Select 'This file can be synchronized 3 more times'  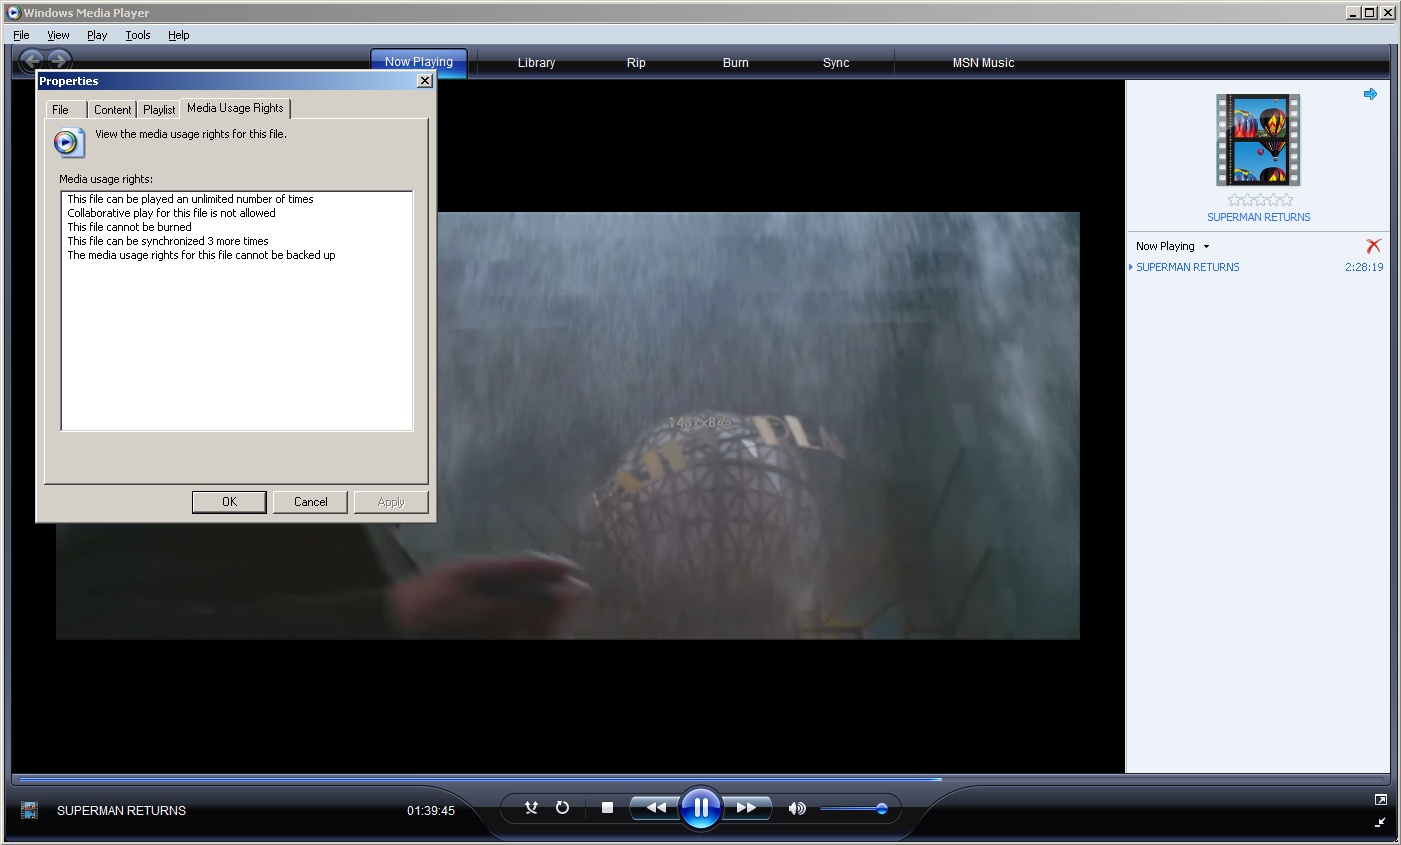pyautogui.click(x=167, y=241)
